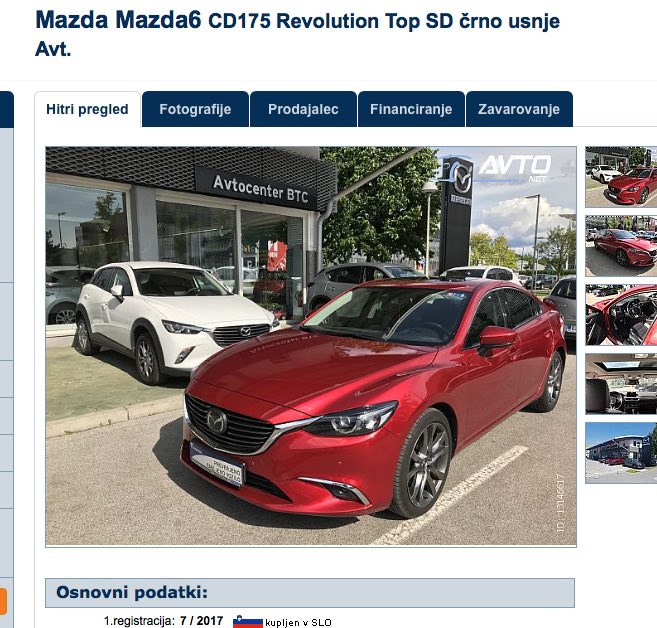Click the AVTO.NET watermark logo

click(515, 168)
